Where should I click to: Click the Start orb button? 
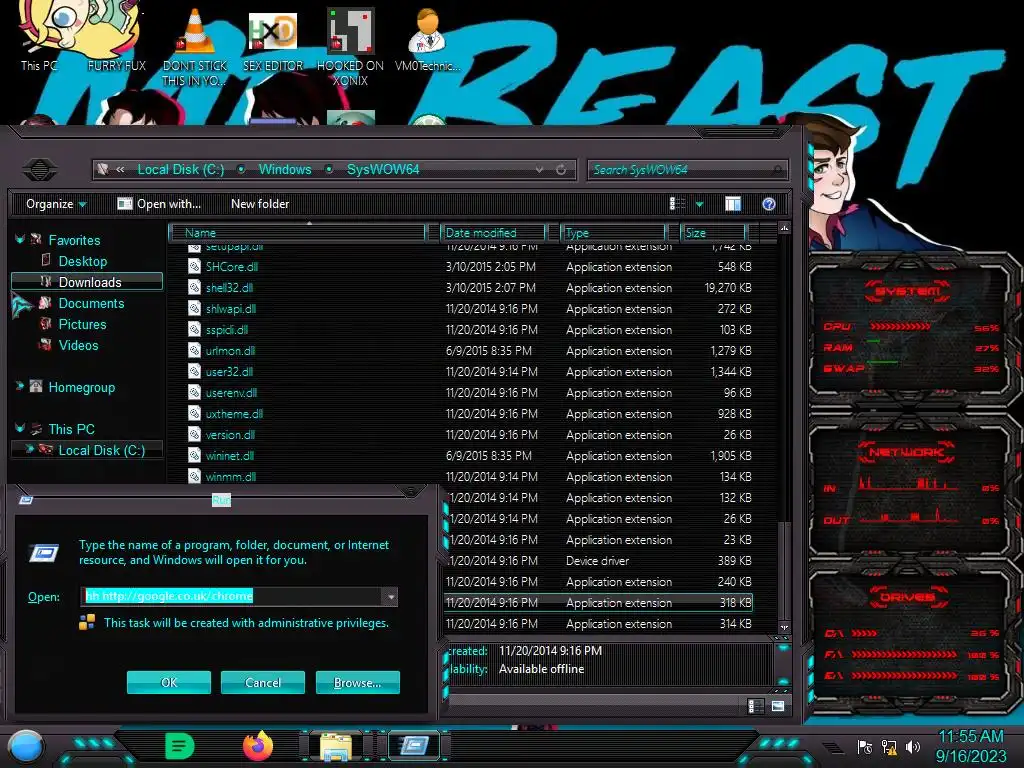(26, 747)
